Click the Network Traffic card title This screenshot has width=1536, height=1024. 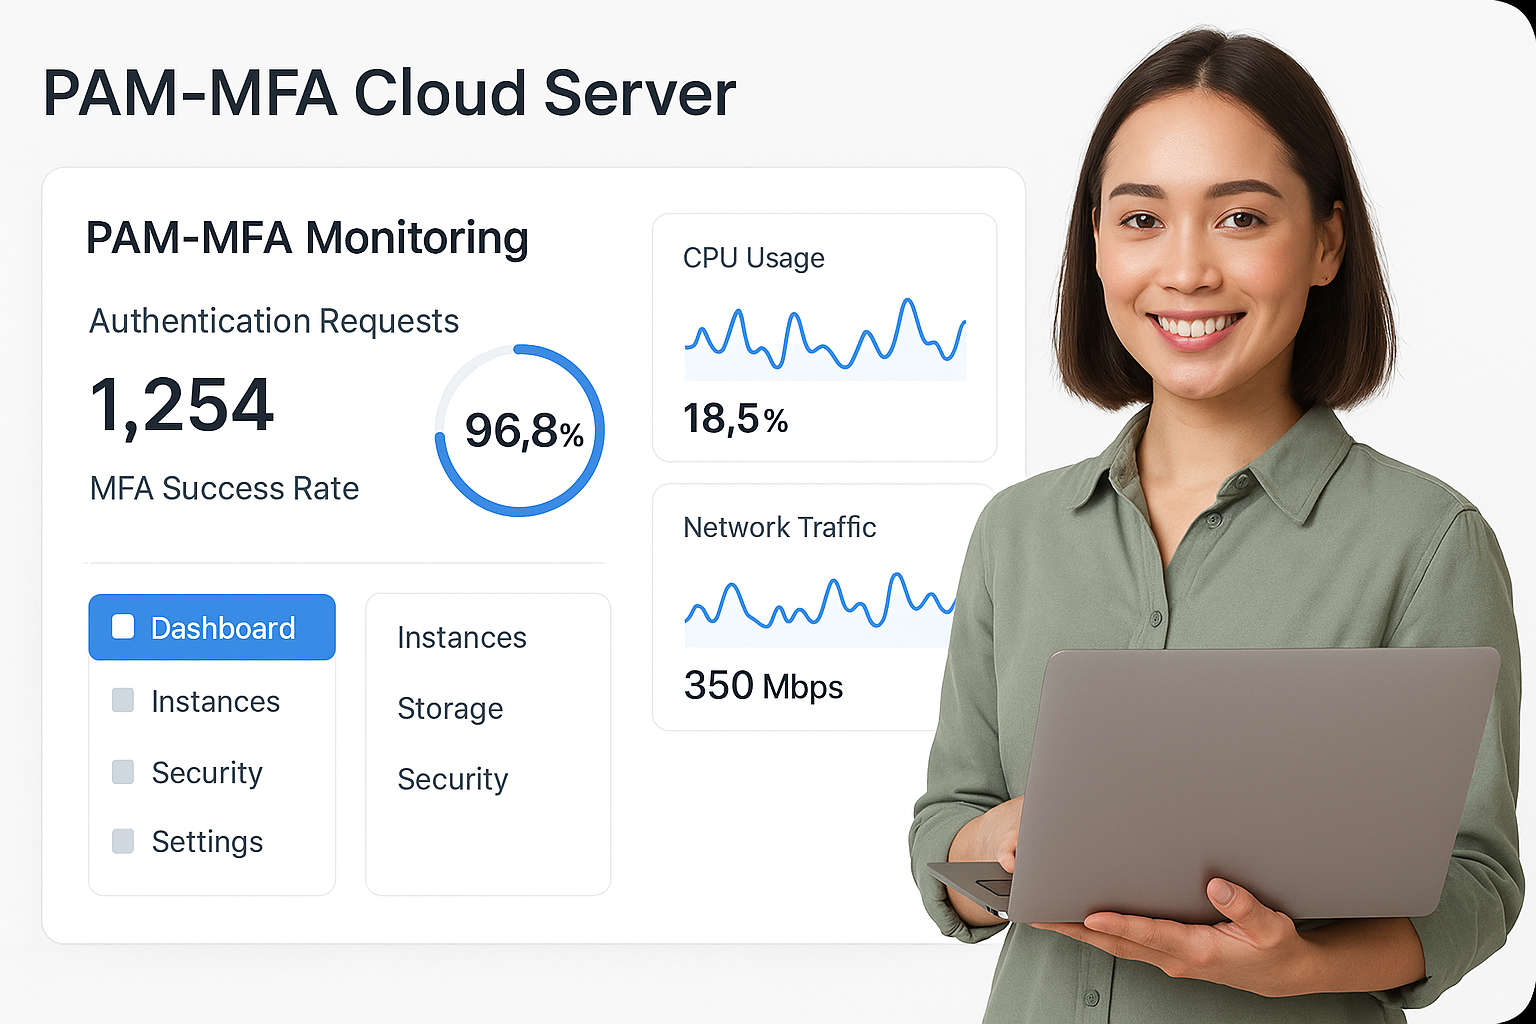(779, 527)
